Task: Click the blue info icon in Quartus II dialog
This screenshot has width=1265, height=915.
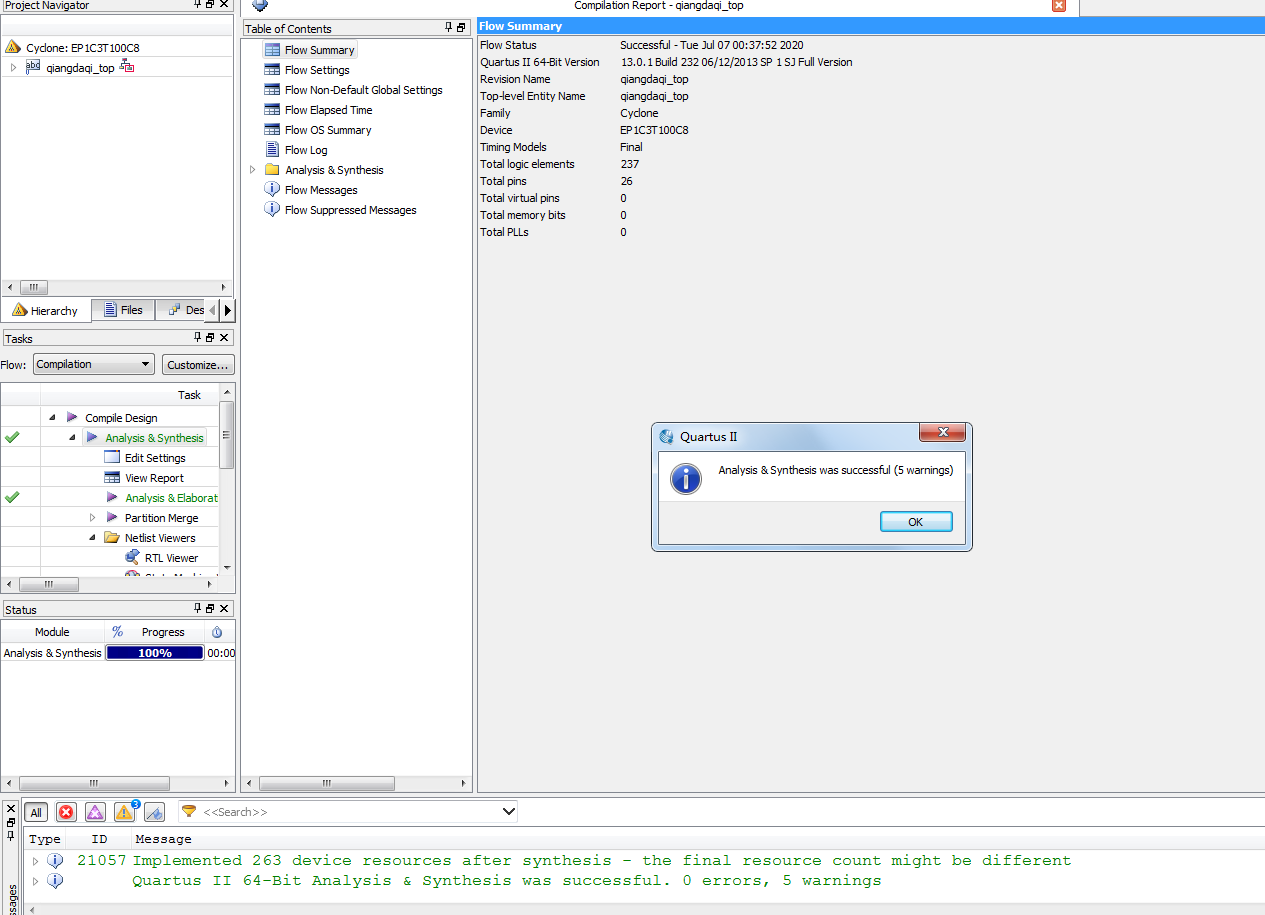Action: pos(685,478)
